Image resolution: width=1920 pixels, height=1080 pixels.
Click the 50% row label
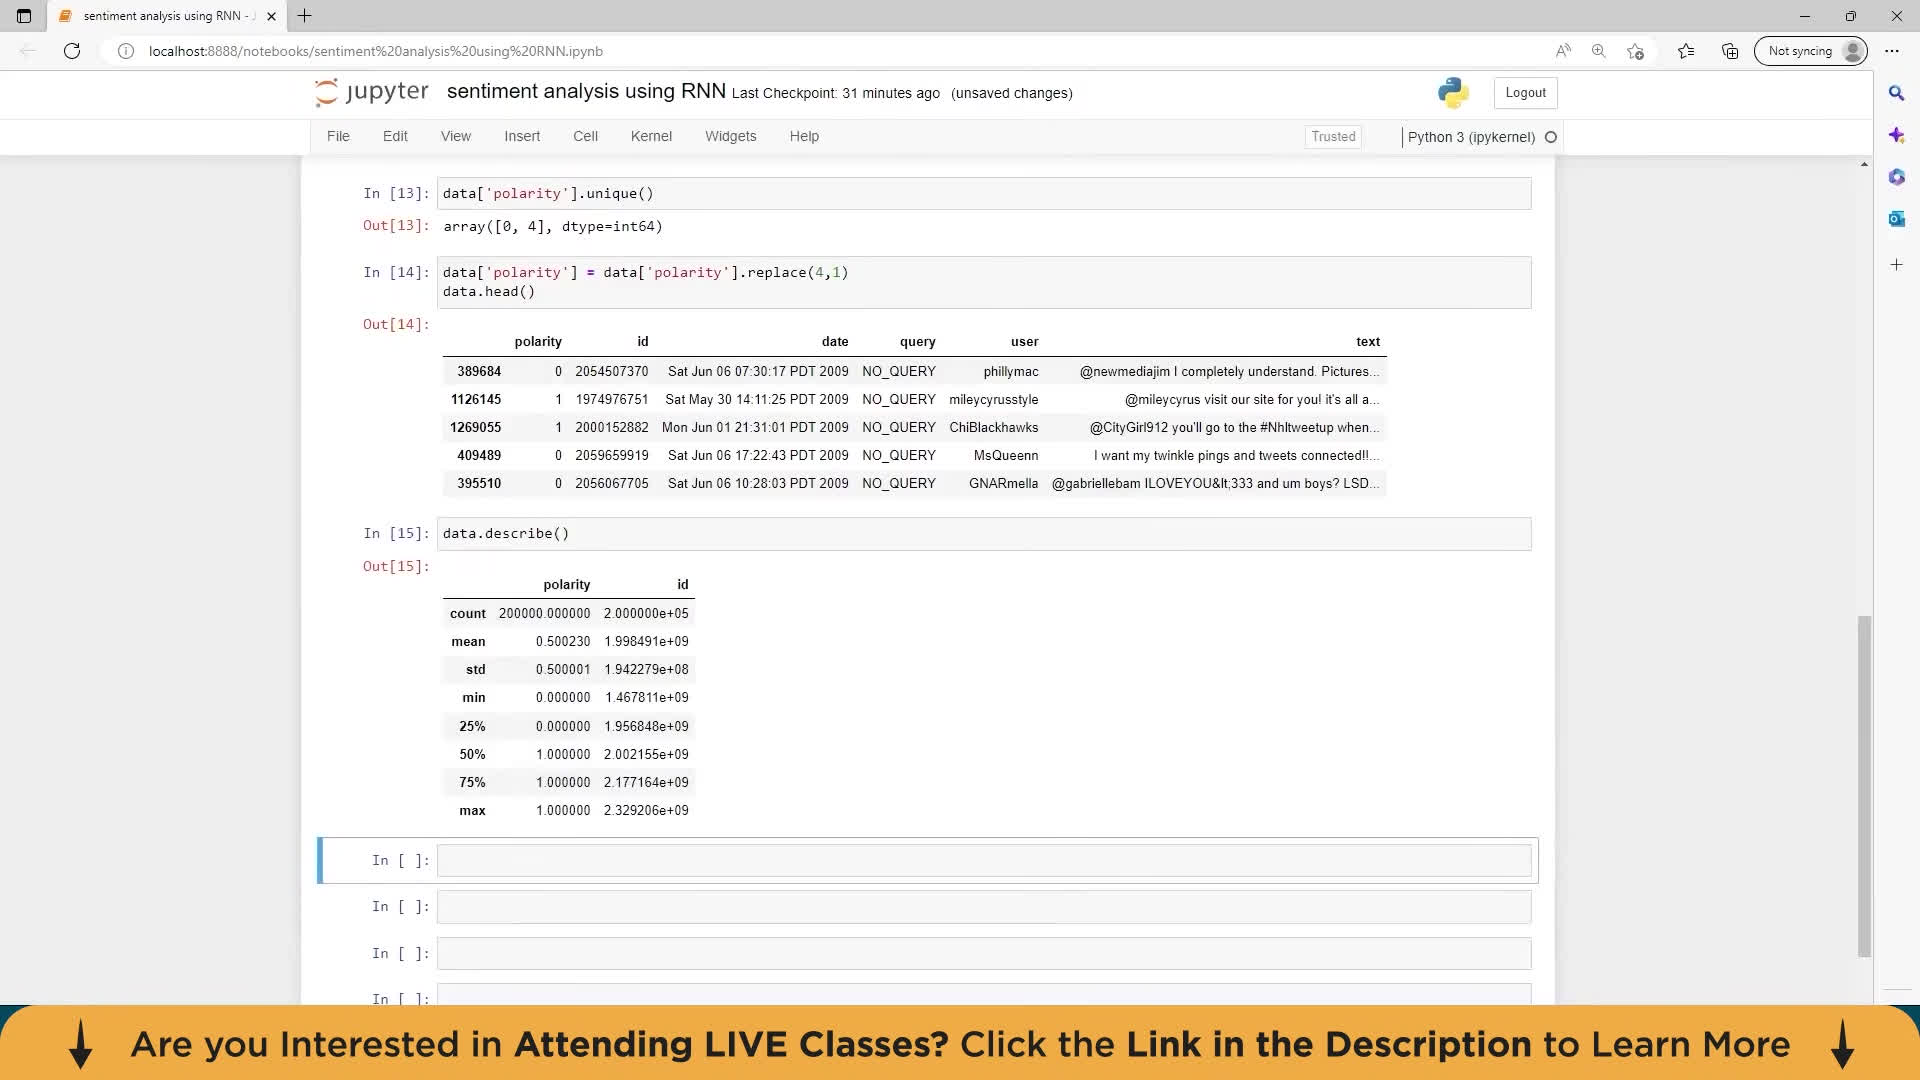pyautogui.click(x=472, y=755)
